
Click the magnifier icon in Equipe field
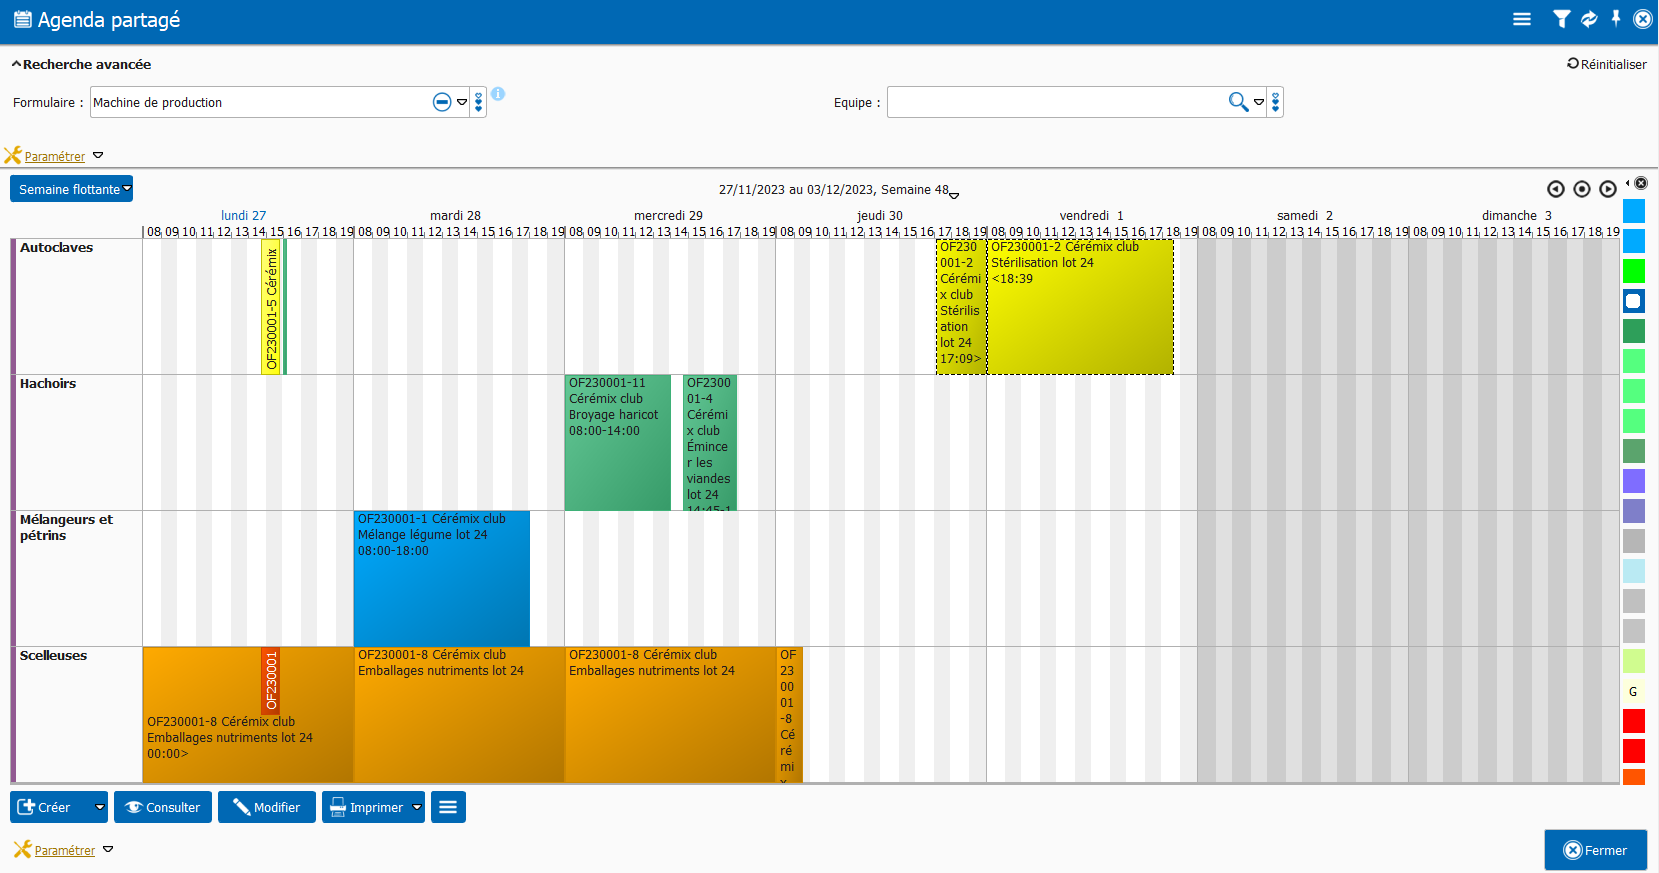point(1238,102)
